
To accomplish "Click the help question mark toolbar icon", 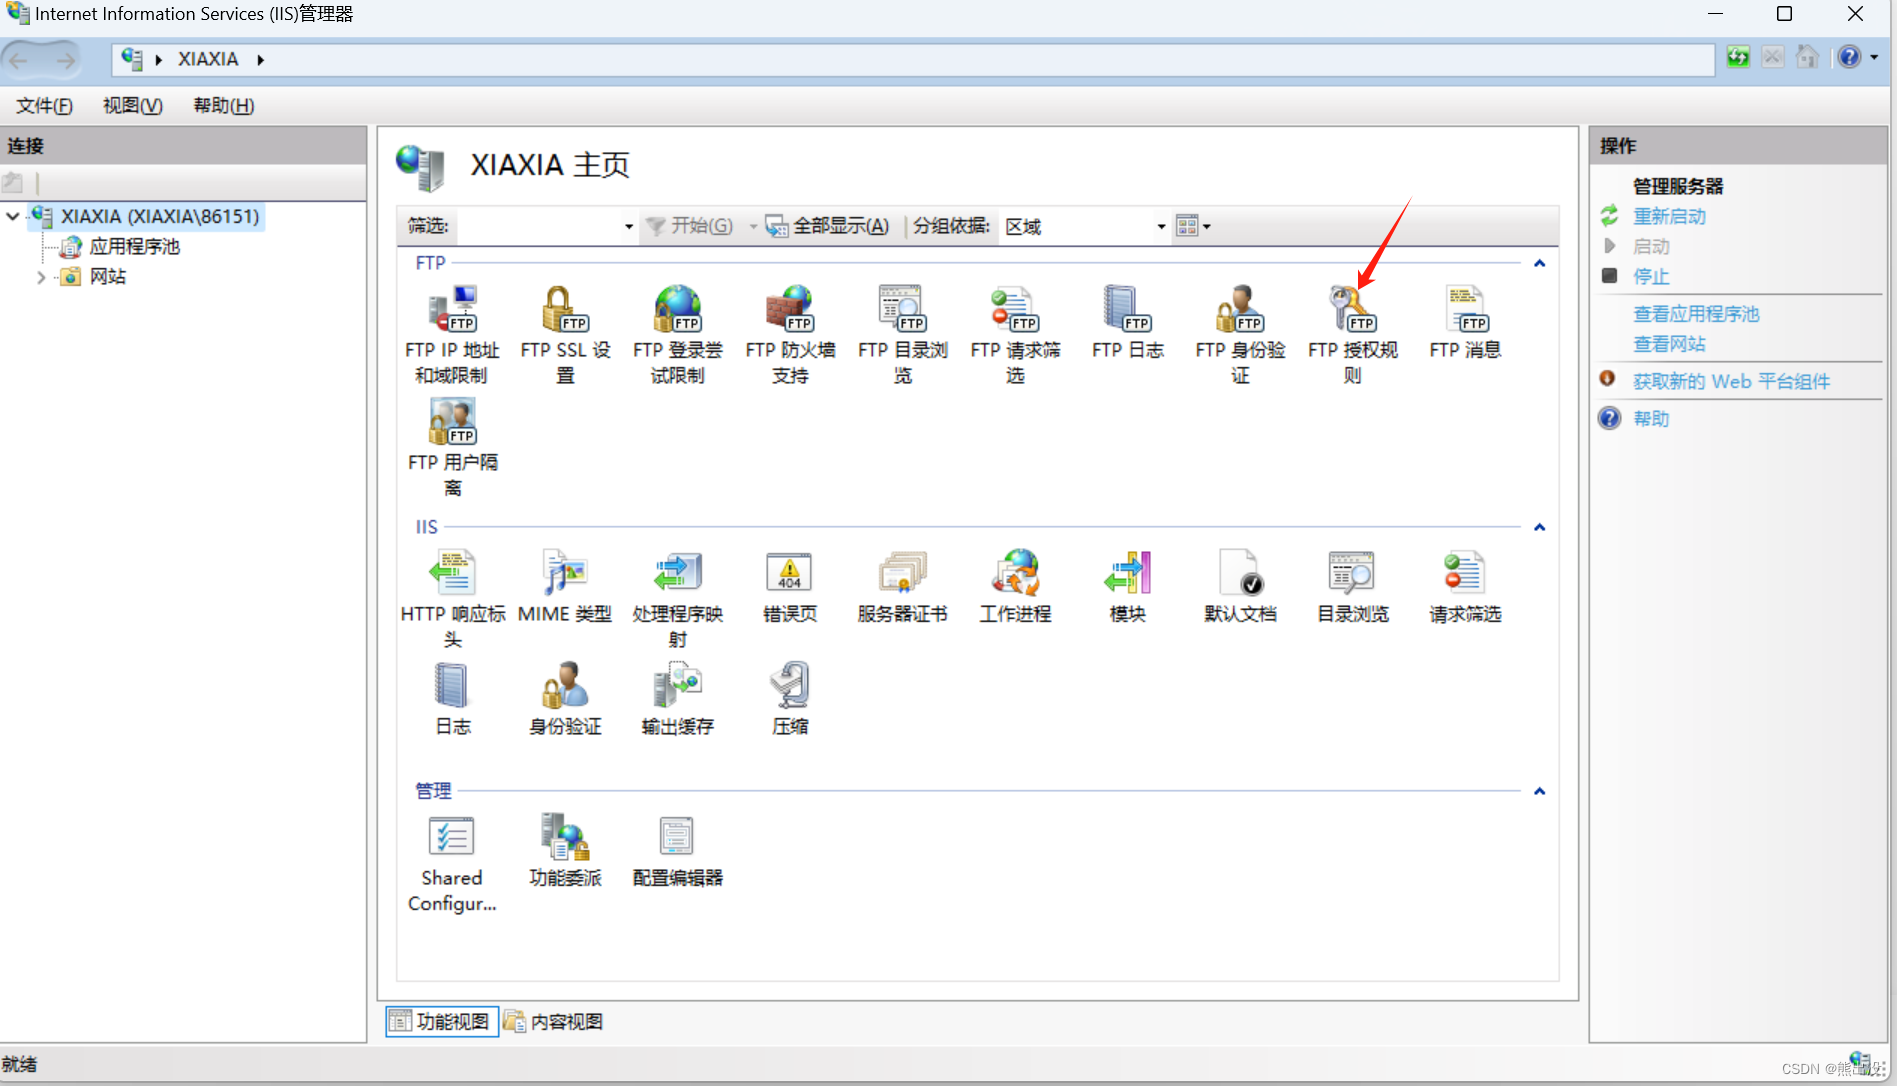I will tap(1849, 57).
